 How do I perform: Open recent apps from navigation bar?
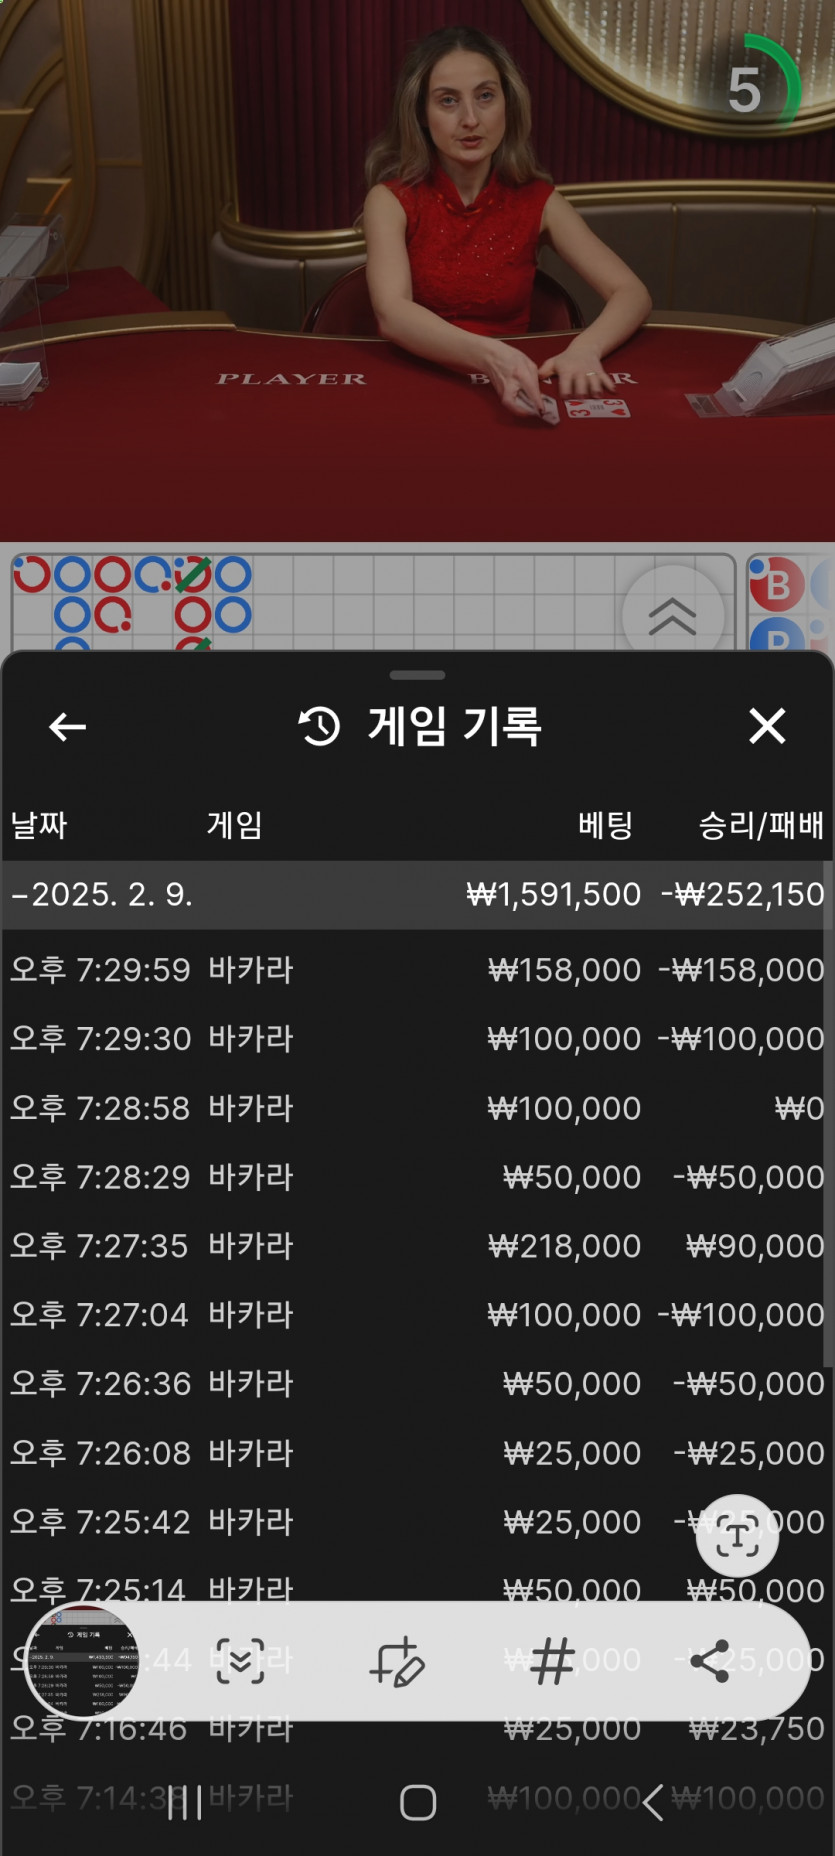[x=185, y=1803]
